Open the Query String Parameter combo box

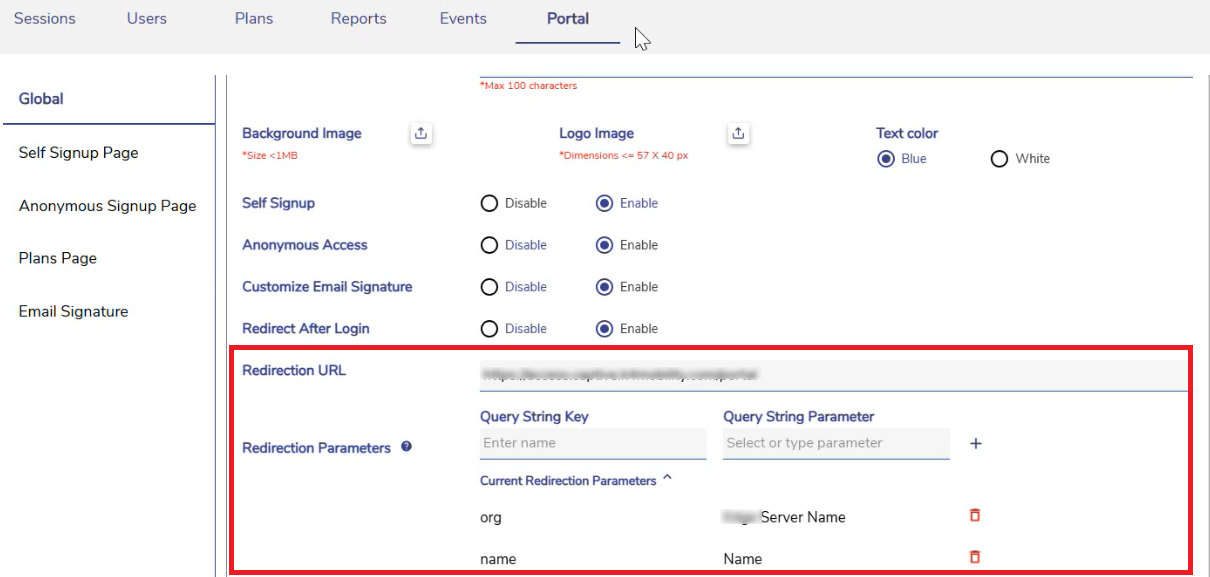tap(835, 443)
